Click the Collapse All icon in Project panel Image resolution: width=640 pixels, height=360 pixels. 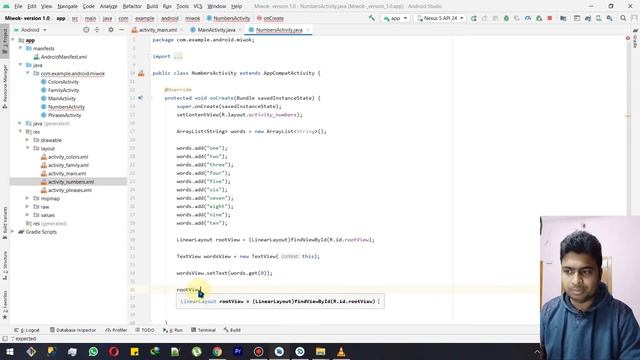click(97, 30)
